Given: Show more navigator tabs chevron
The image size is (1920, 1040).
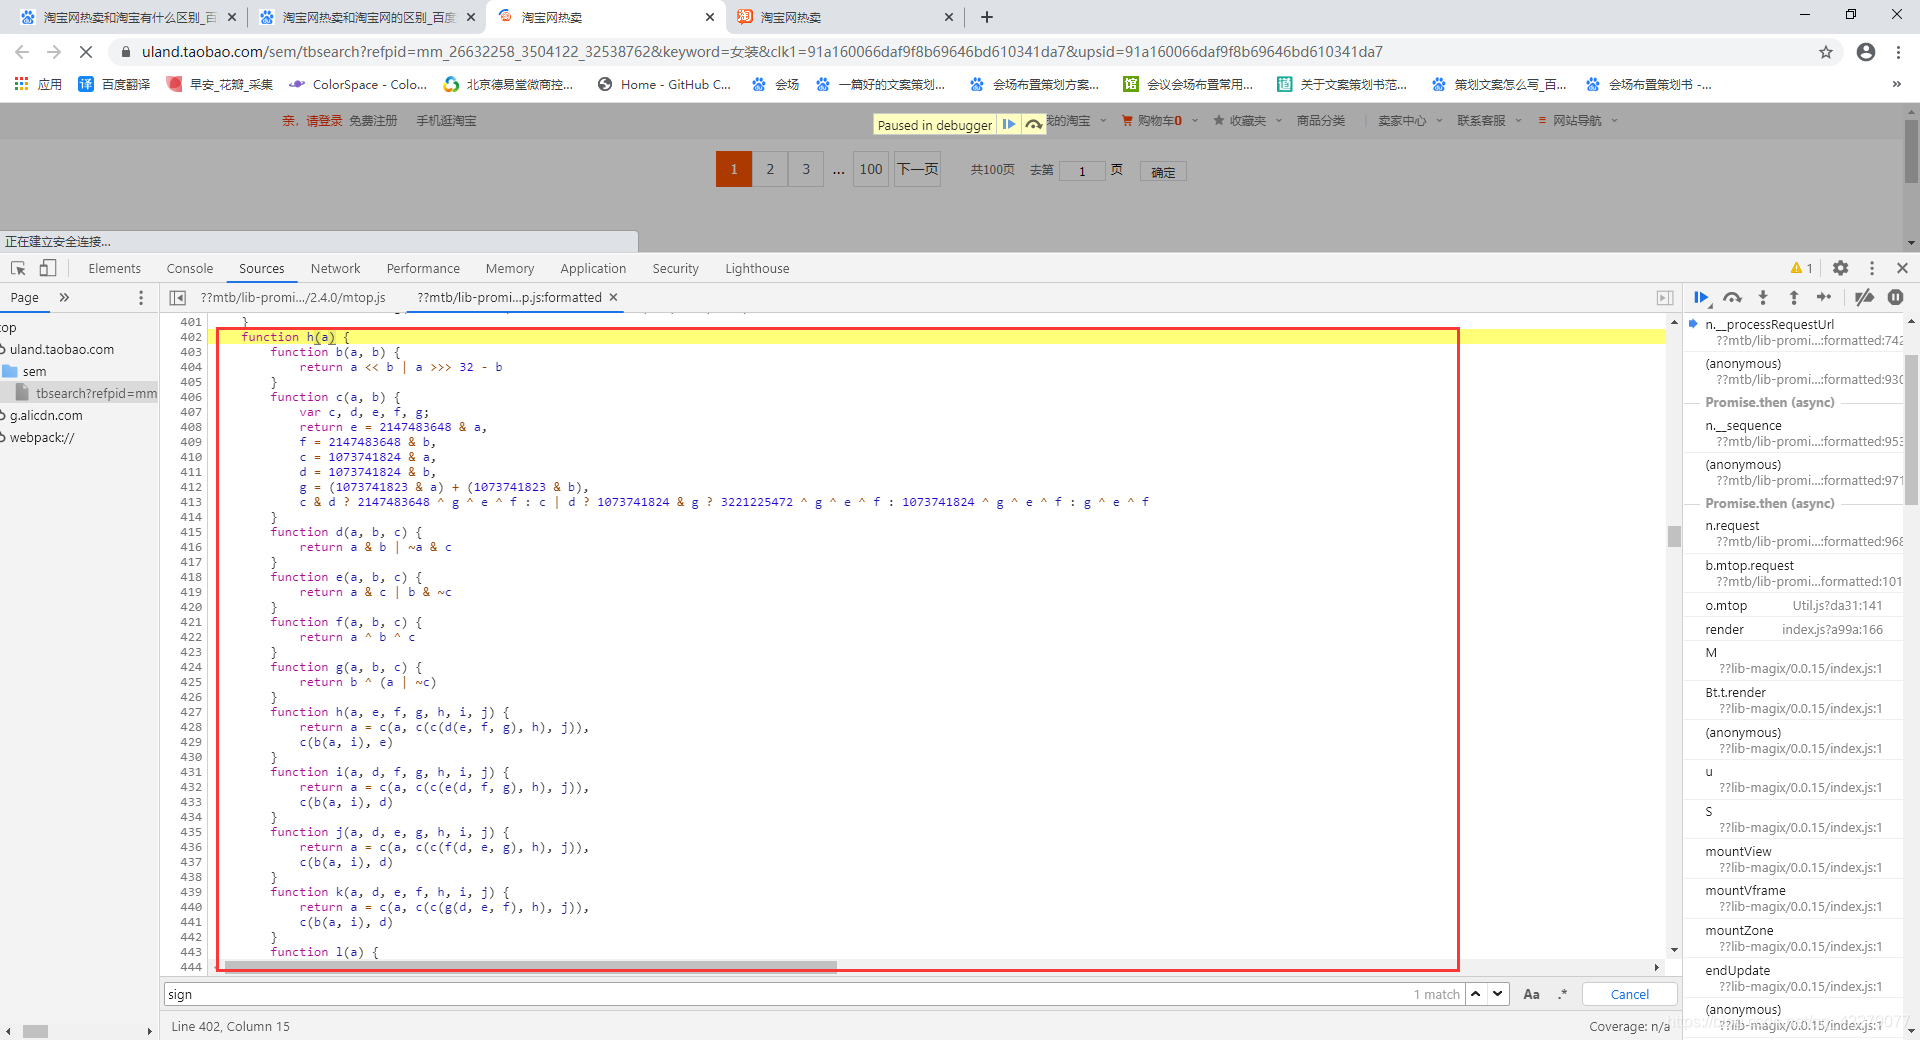Looking at the screenshot, I should 64,297.
